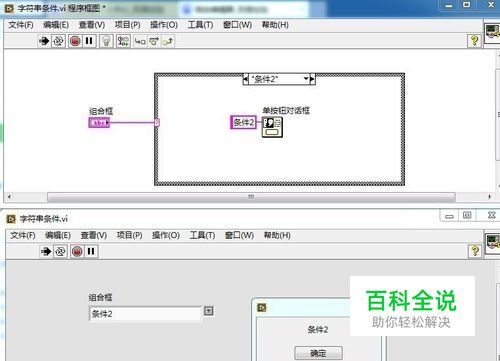This screenshot has width=500, height=361.
Task: Expand the 组合框 combo box dropdown arrow
Action: coord(209,311)
